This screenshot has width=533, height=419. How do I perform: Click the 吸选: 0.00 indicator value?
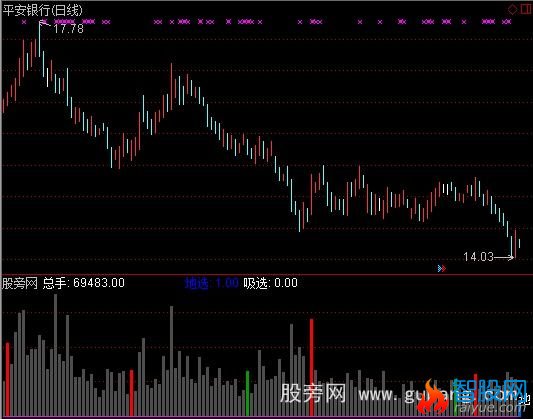tap(271, 283)
